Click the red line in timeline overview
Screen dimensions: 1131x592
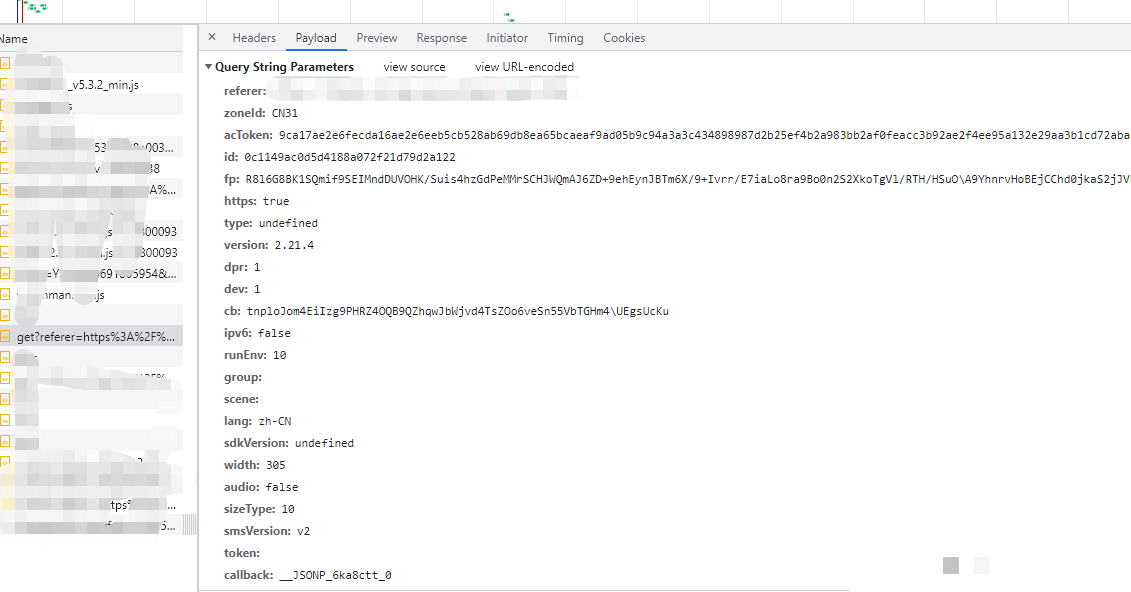pyautogui.click(x=19, y=10)
